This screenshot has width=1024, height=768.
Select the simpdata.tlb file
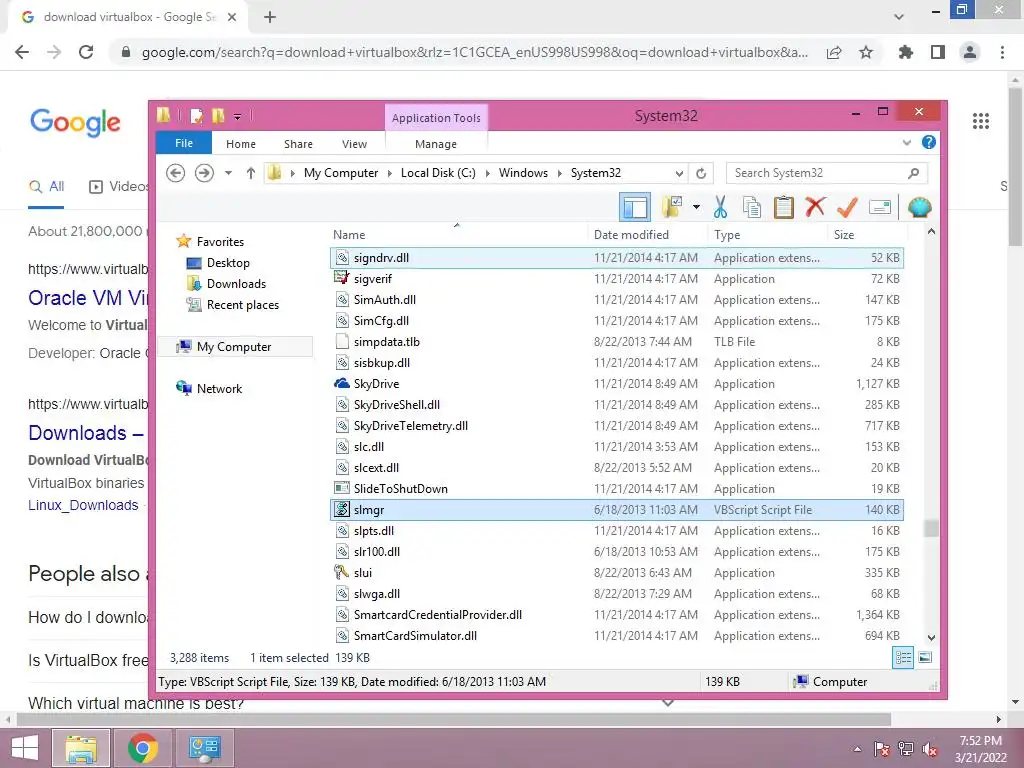[616, 342]
